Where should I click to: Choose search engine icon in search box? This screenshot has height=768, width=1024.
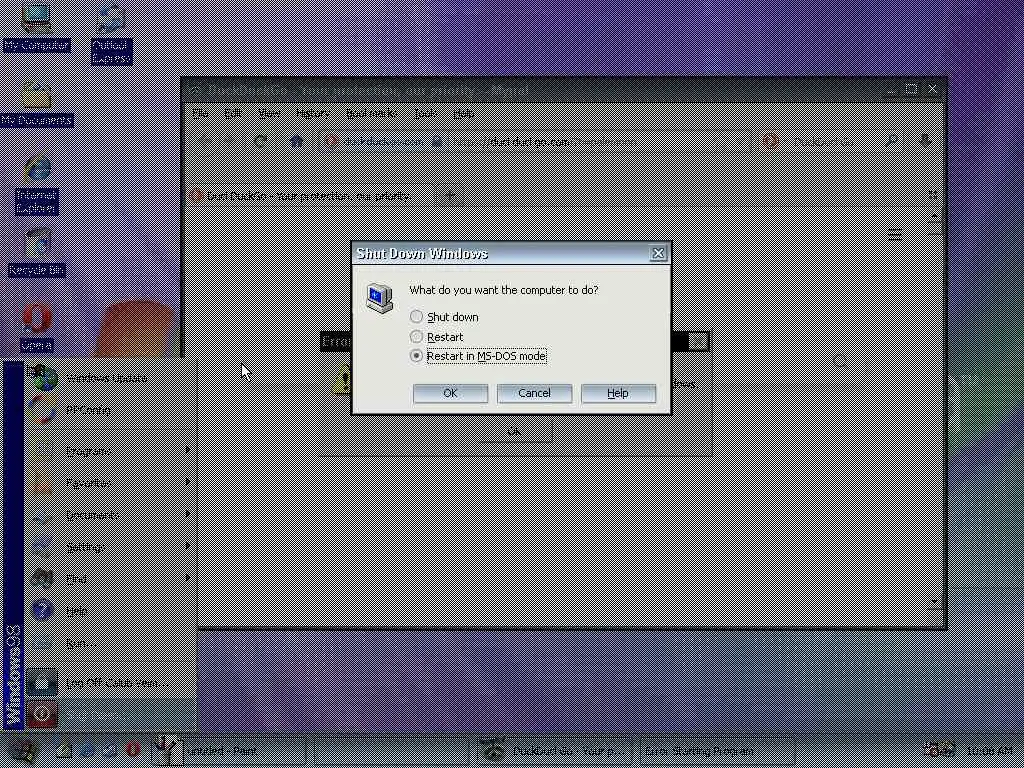(771, 141)
